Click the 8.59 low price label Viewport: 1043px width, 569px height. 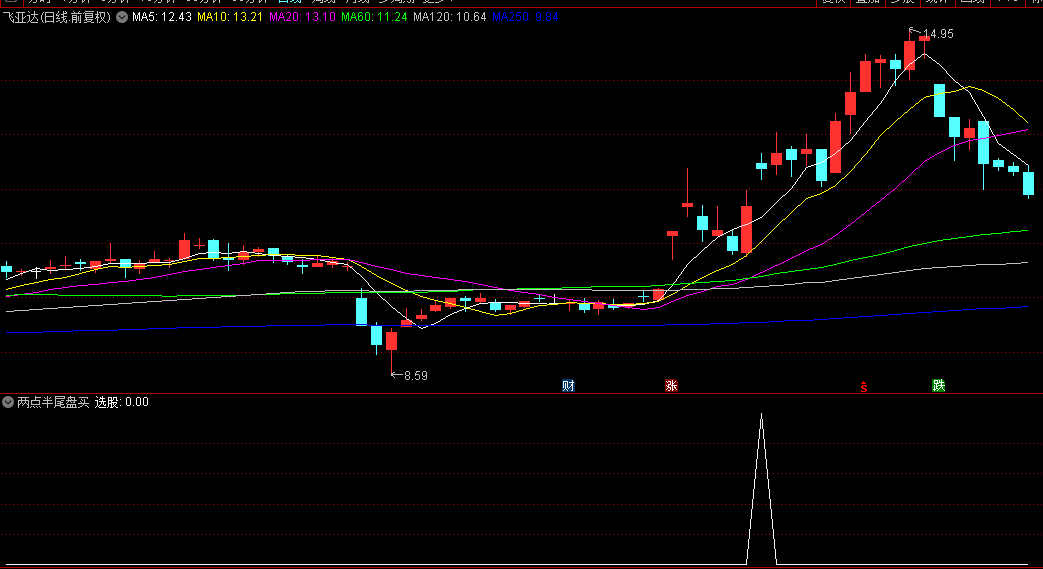point(416,376)
